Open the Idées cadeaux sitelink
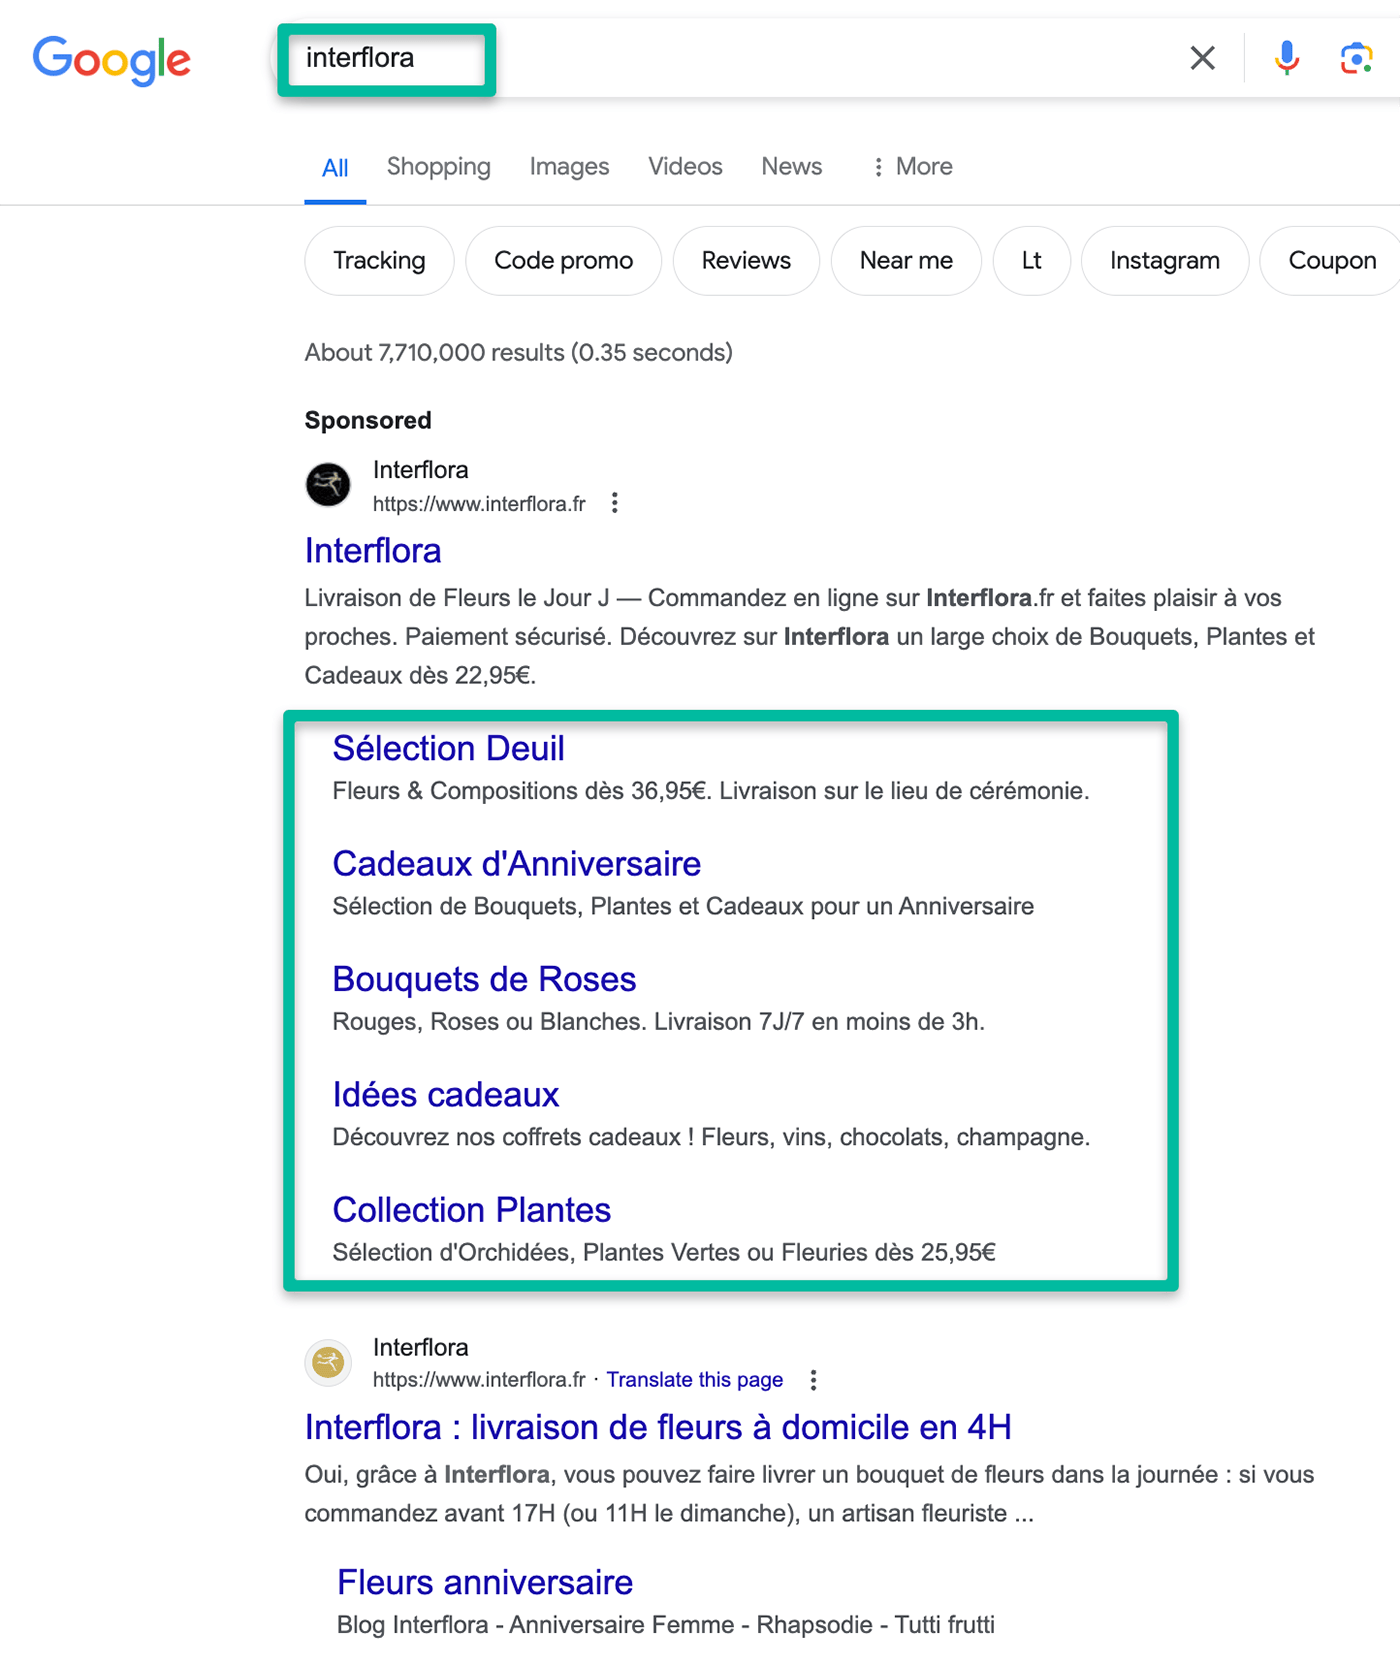This screenshot has width=1400, height=1666. [446, 1095]
